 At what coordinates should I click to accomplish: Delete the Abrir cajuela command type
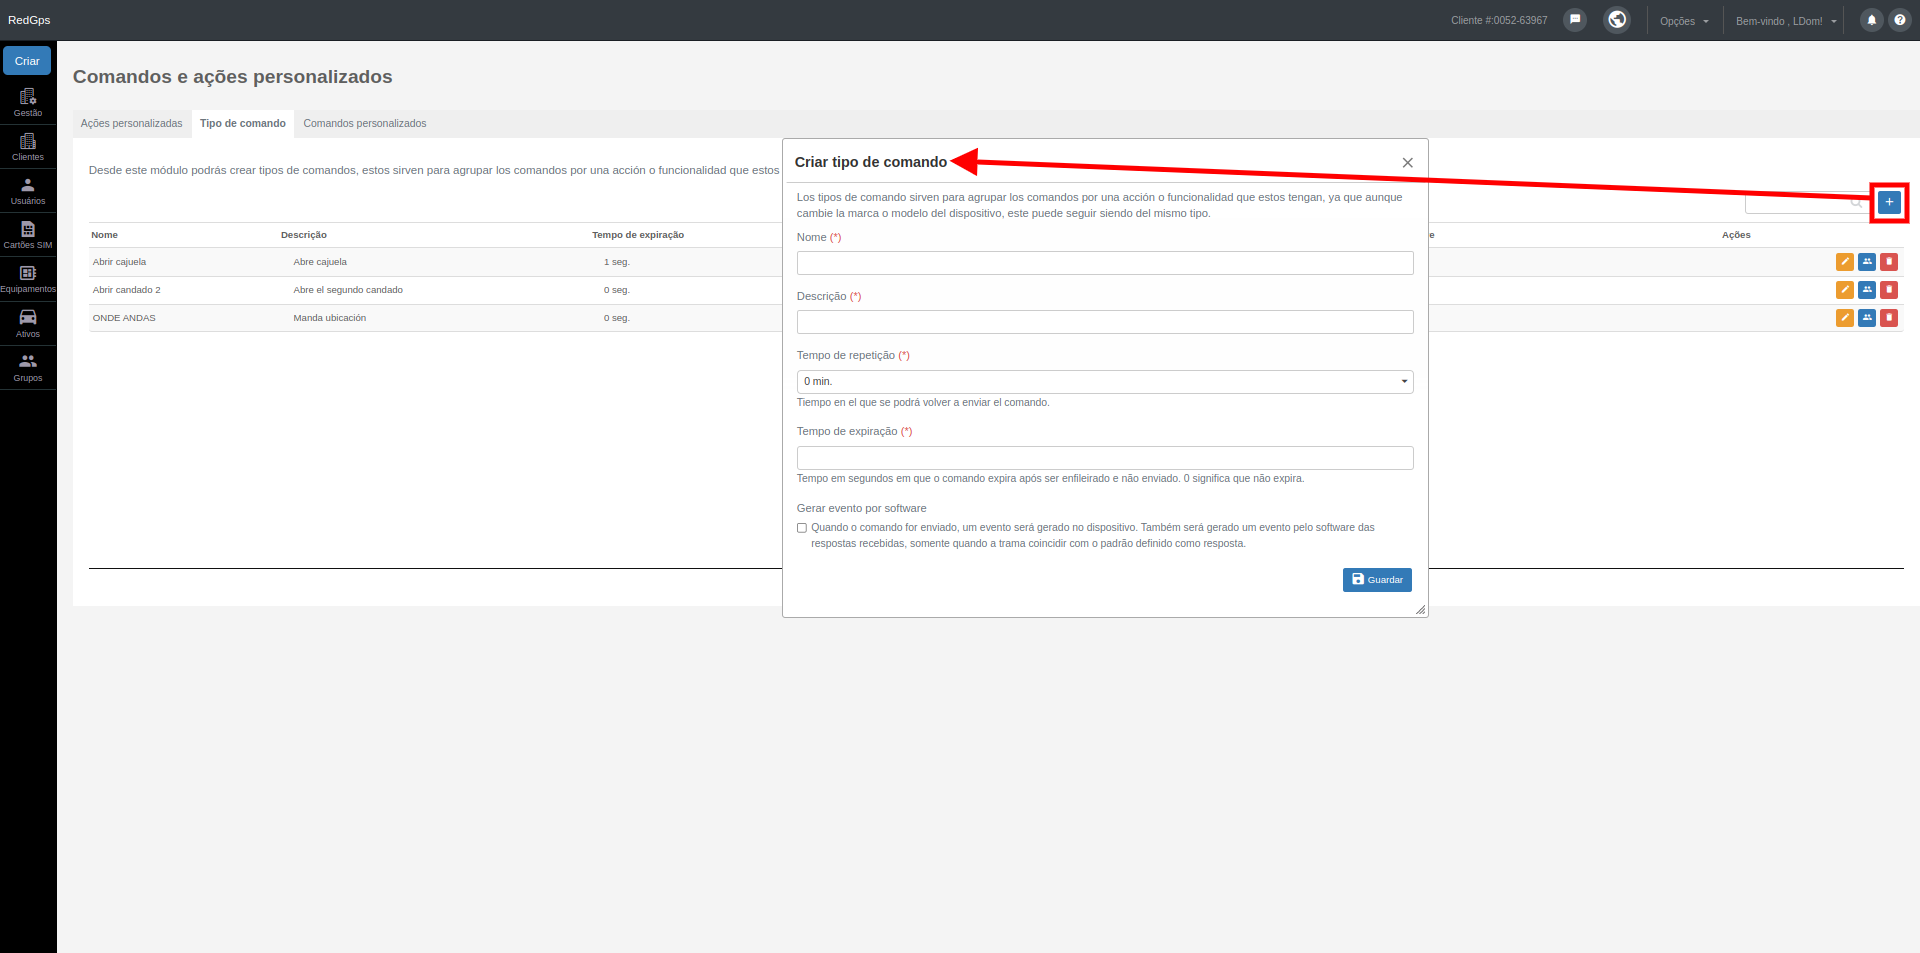tap(1889, 262)
